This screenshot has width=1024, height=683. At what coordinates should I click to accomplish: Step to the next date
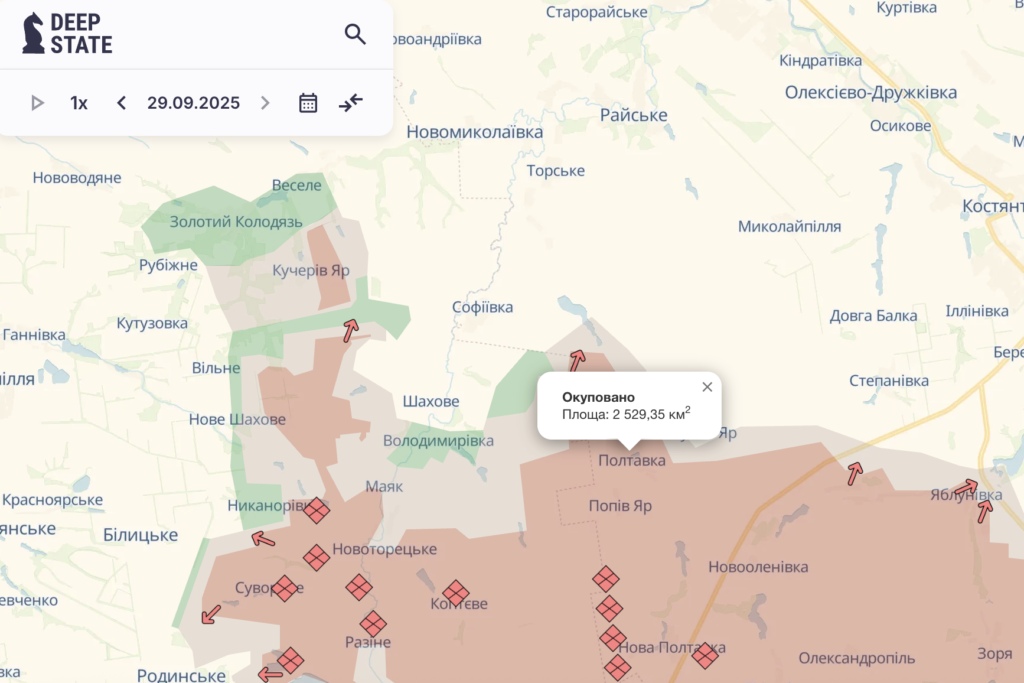pos(266,102)
